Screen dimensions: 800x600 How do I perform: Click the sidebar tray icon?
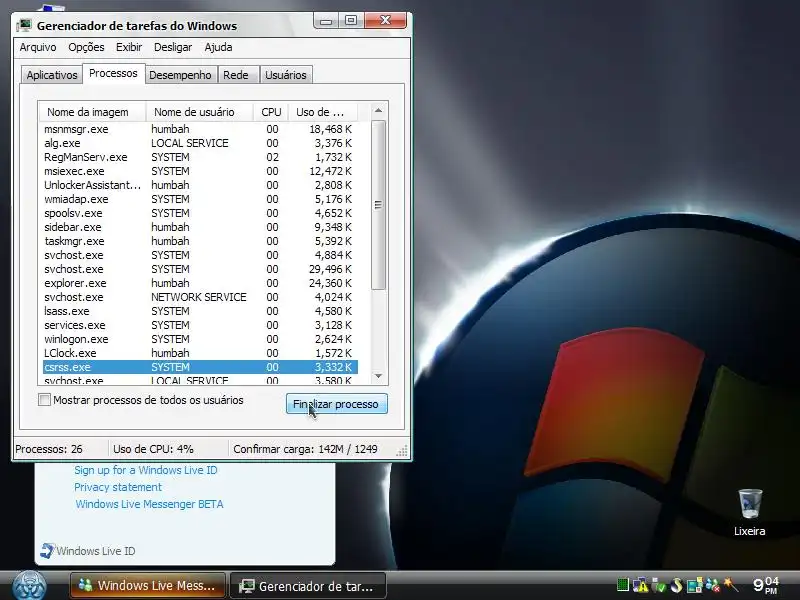point(694,585)
